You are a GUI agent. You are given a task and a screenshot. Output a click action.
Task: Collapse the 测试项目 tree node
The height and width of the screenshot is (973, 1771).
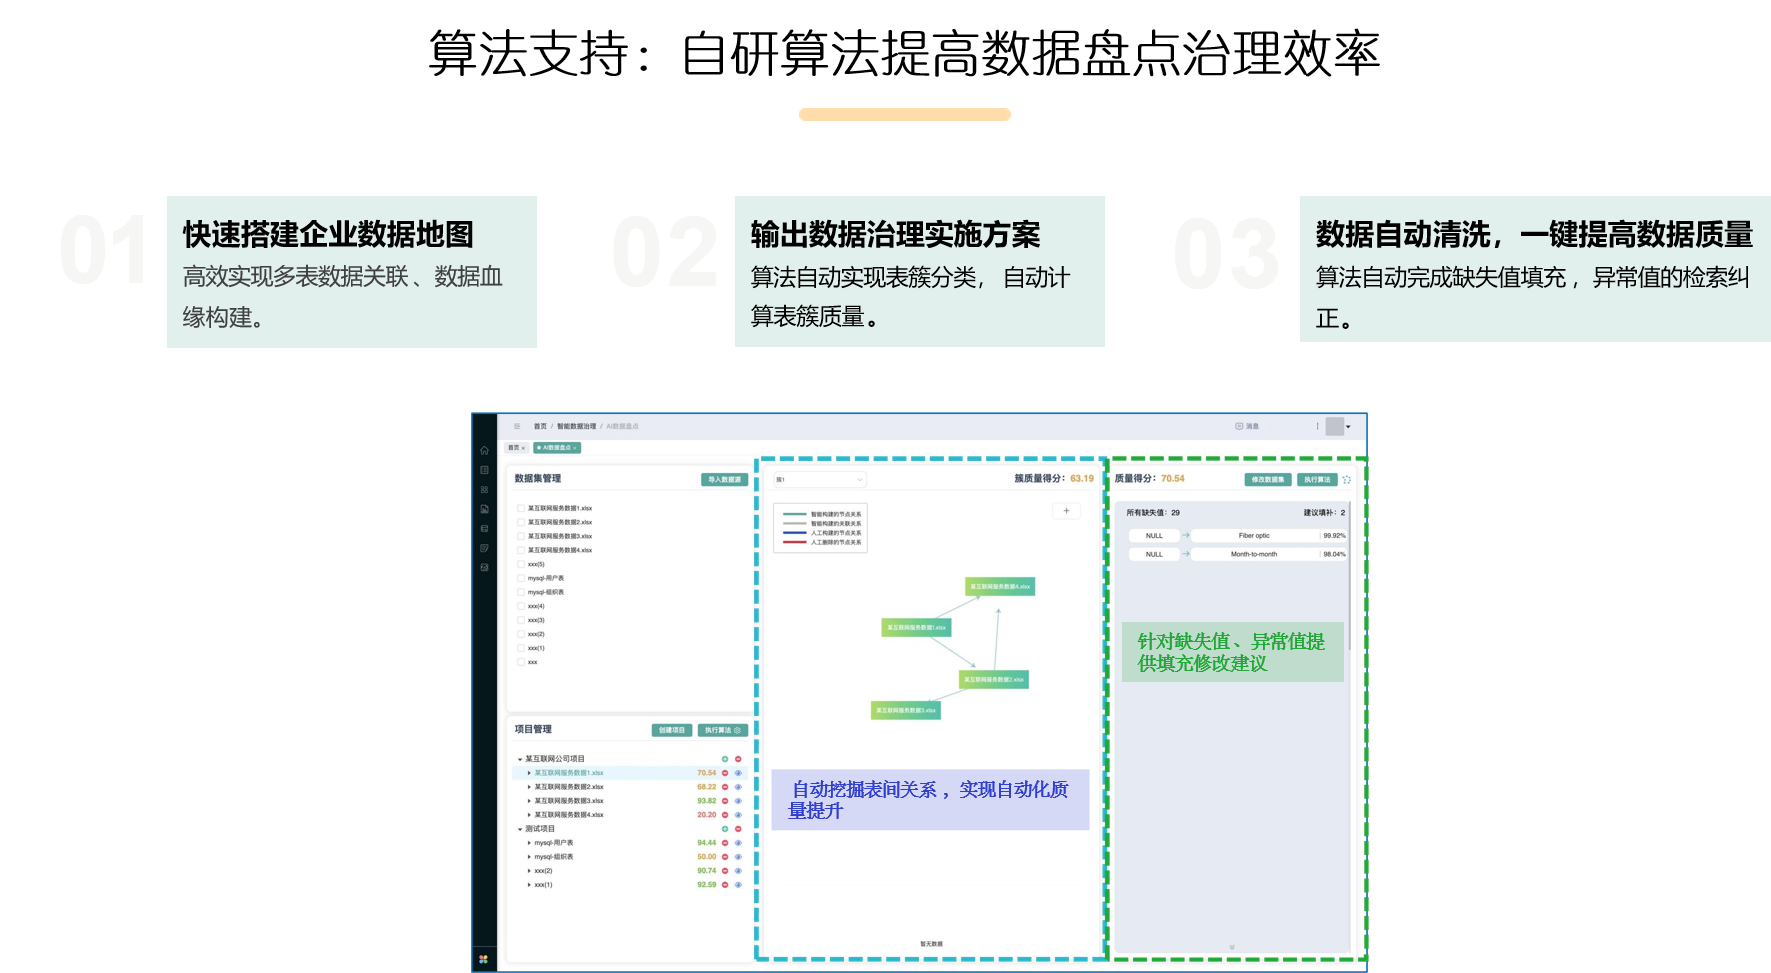pyautogui.click(x=520, y=829)
